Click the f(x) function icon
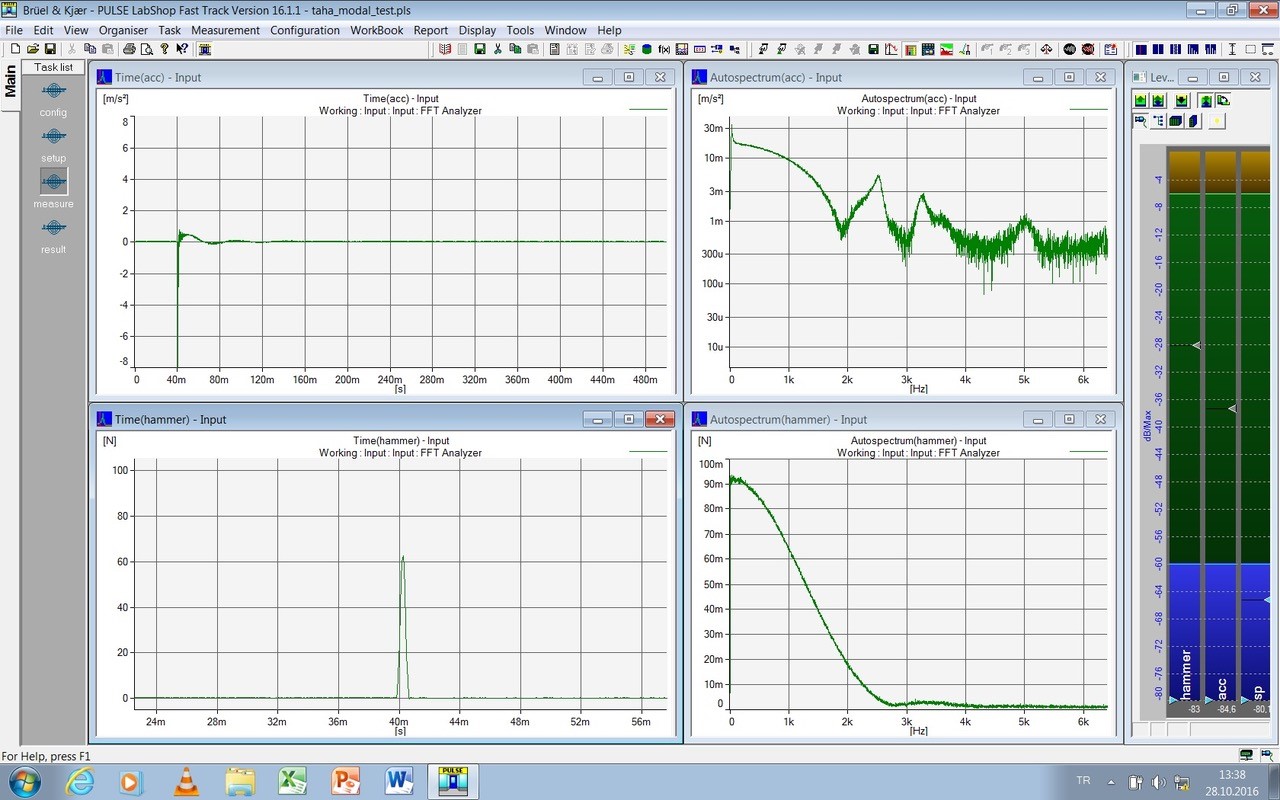 click(x=663, y=49)
